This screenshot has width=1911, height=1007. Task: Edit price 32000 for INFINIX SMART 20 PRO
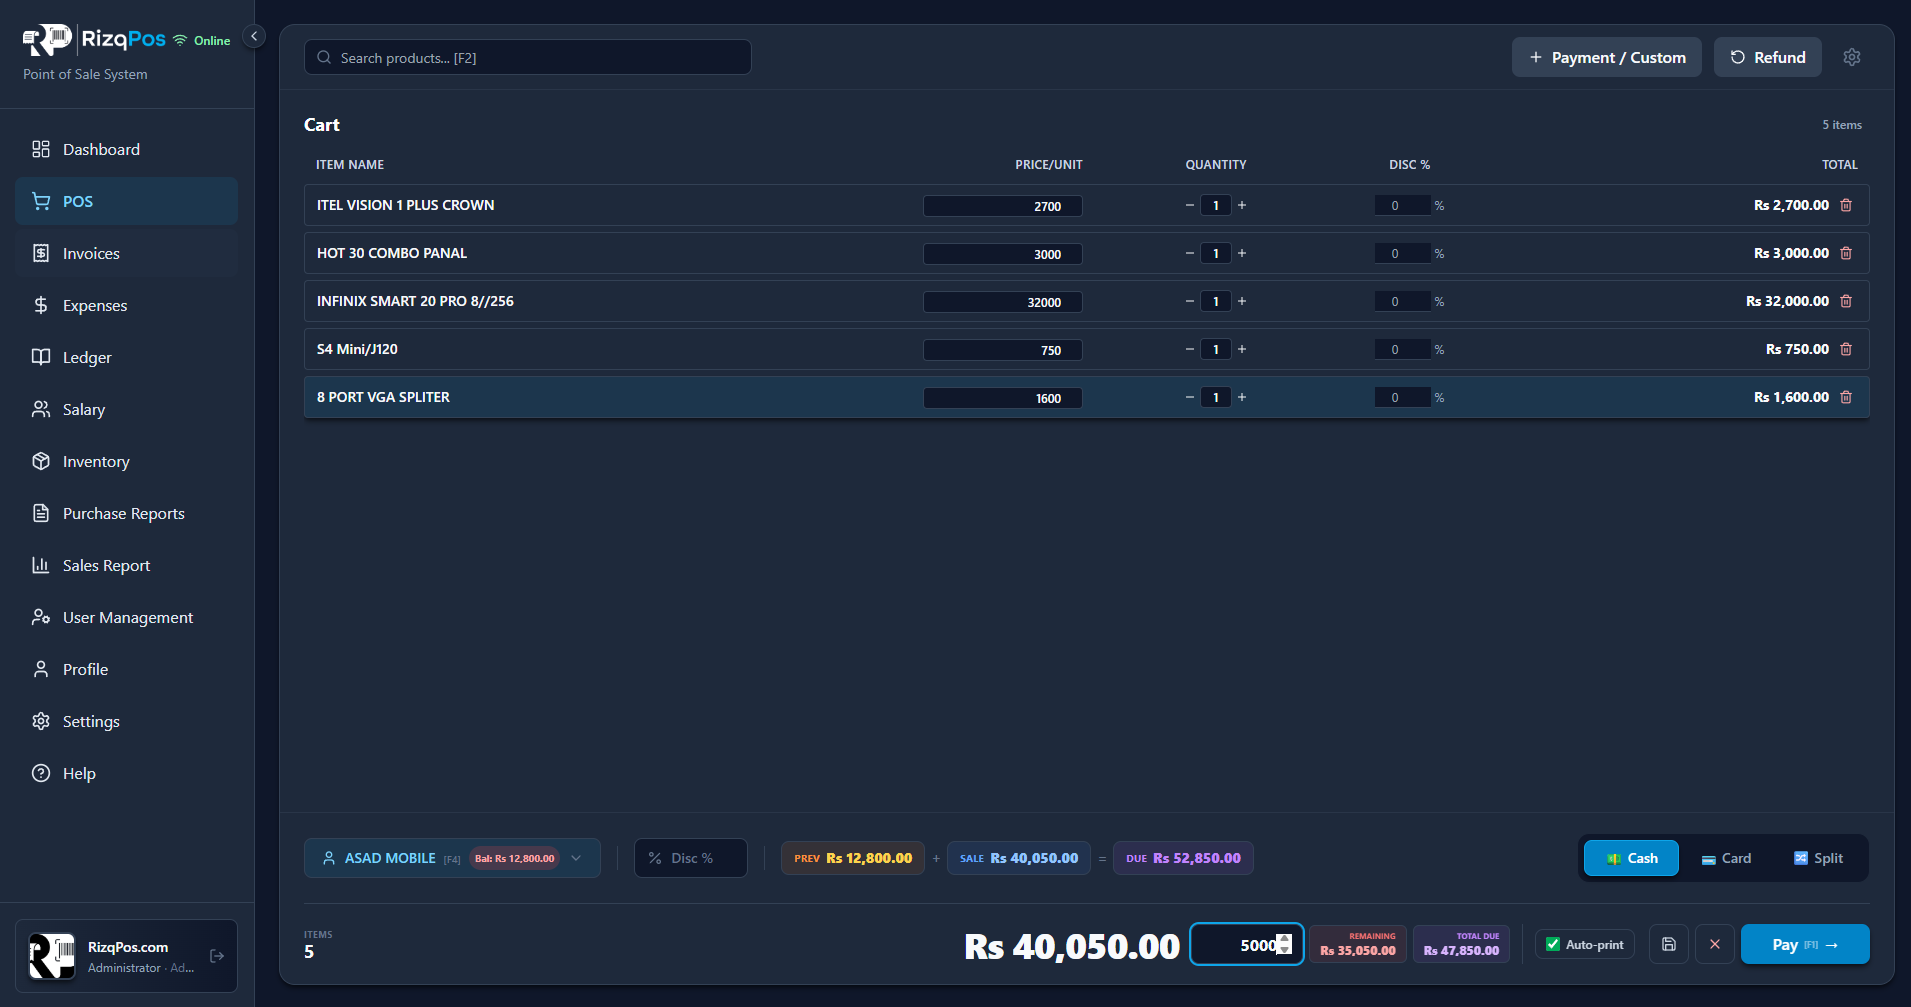pos(1003,302)
